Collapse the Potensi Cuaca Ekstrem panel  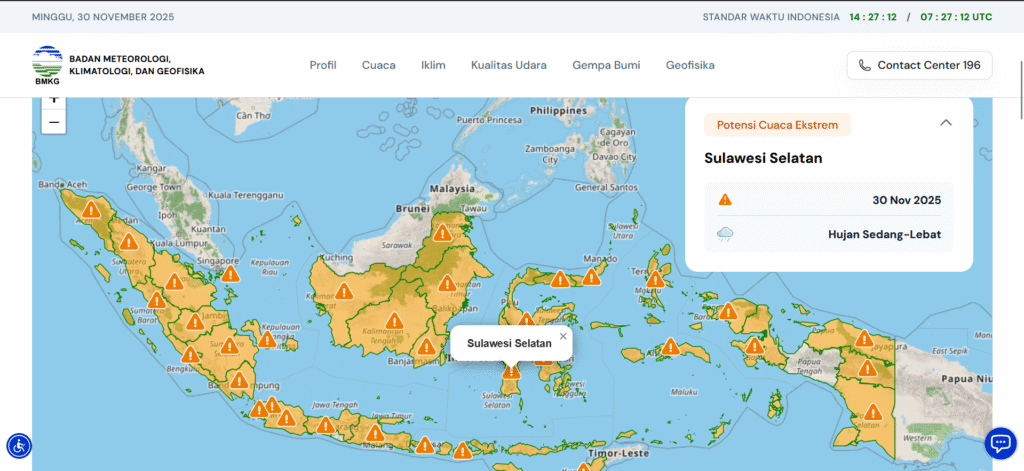[946, 123]
